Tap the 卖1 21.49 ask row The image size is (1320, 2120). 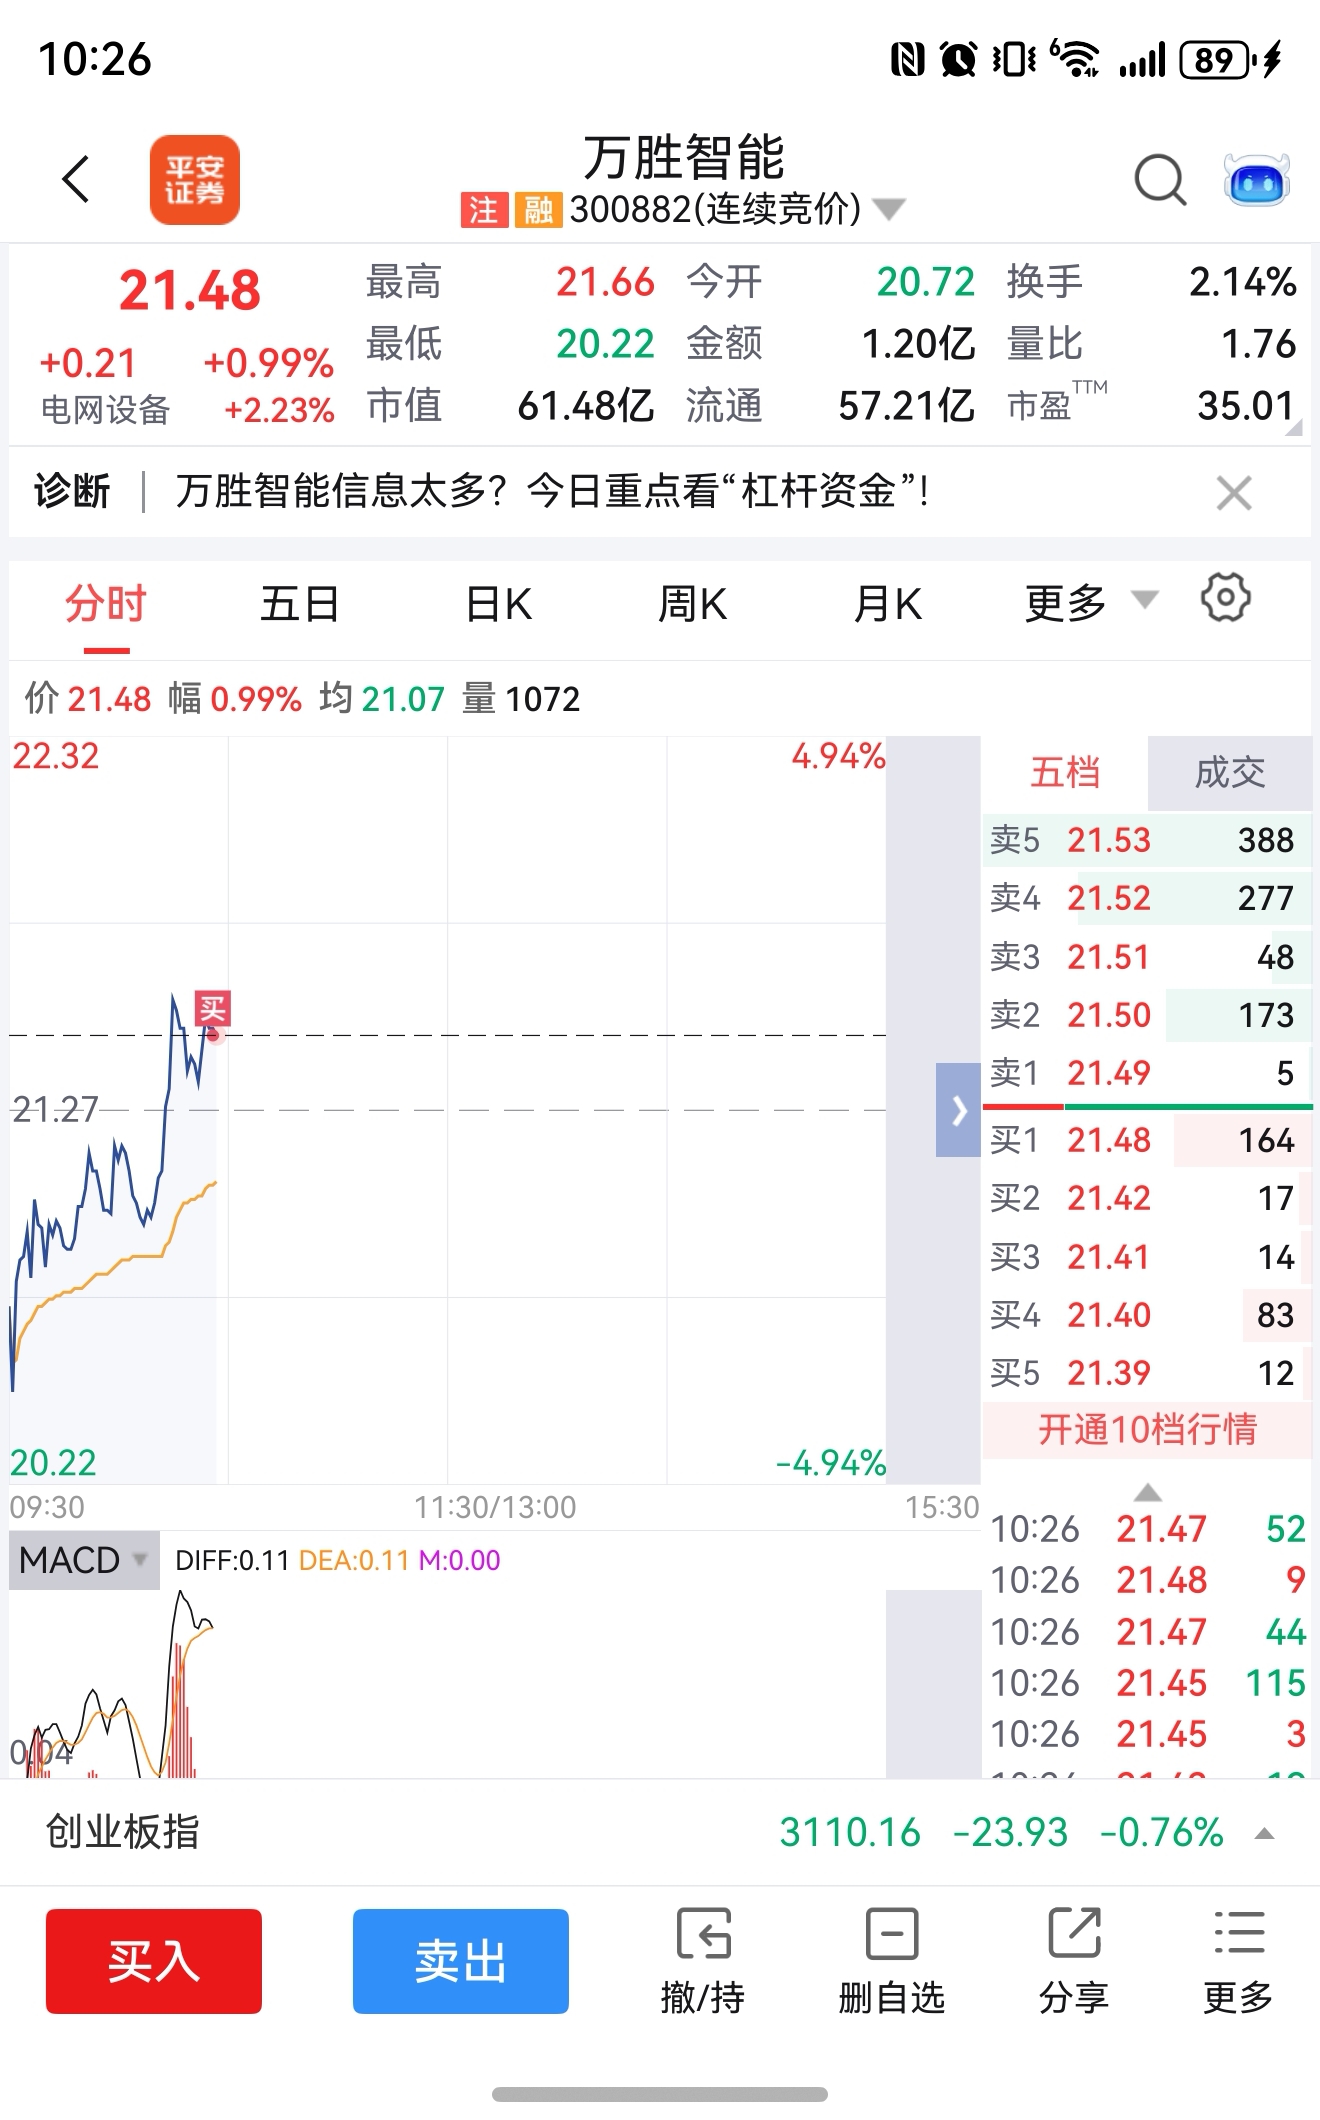1147,1073
